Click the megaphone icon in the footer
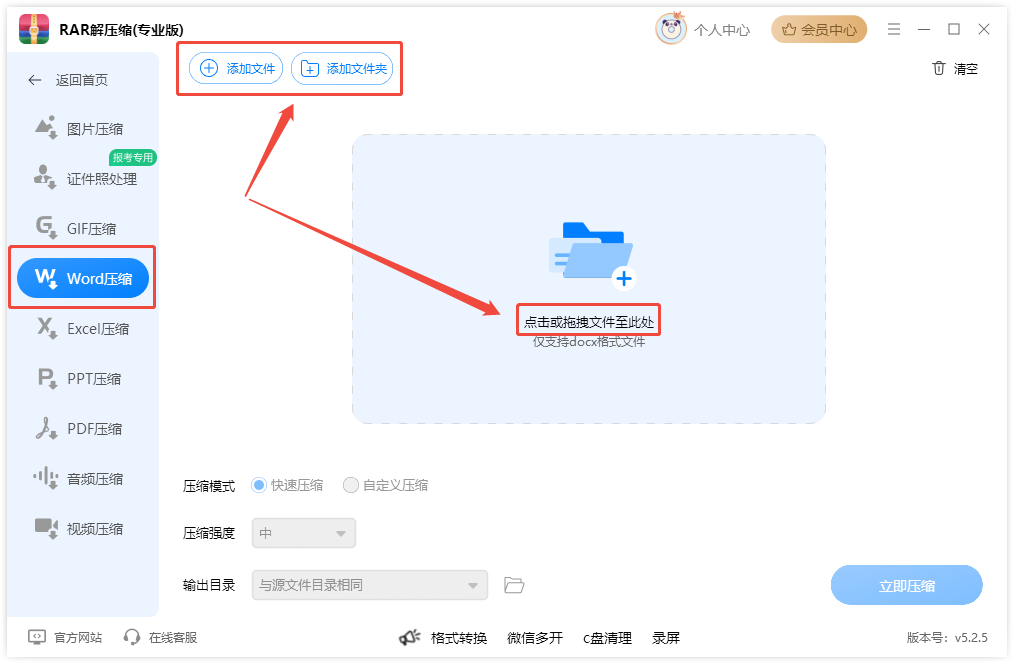 tap(409, 637)
